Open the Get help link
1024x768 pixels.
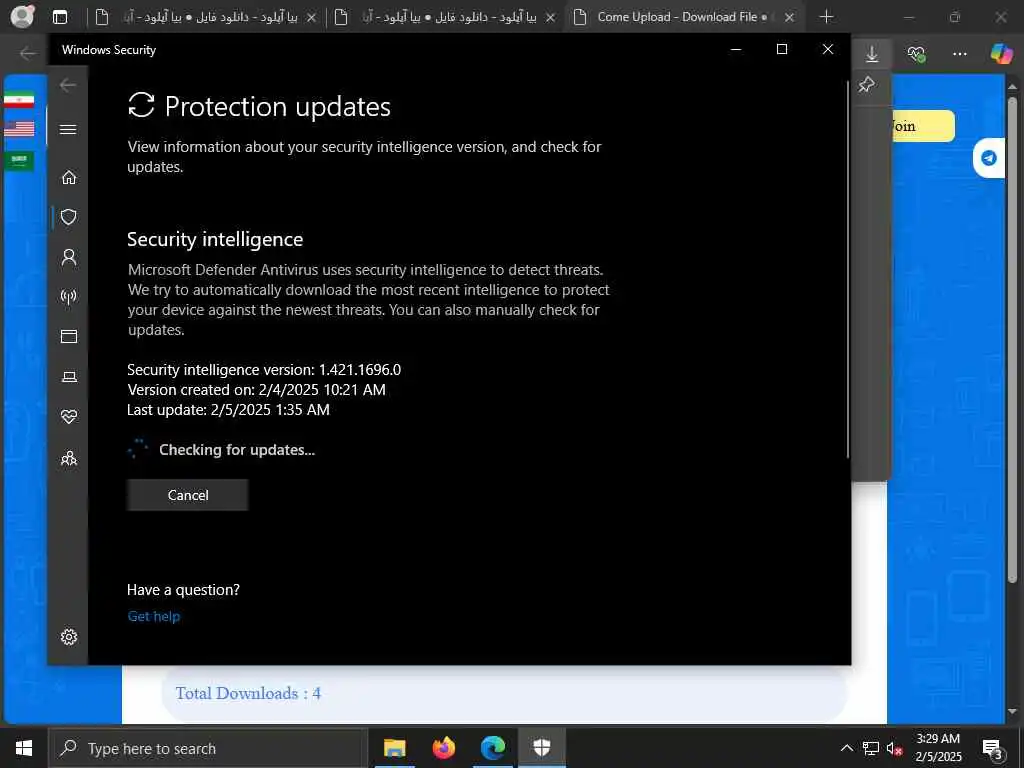tap(153, 616)
